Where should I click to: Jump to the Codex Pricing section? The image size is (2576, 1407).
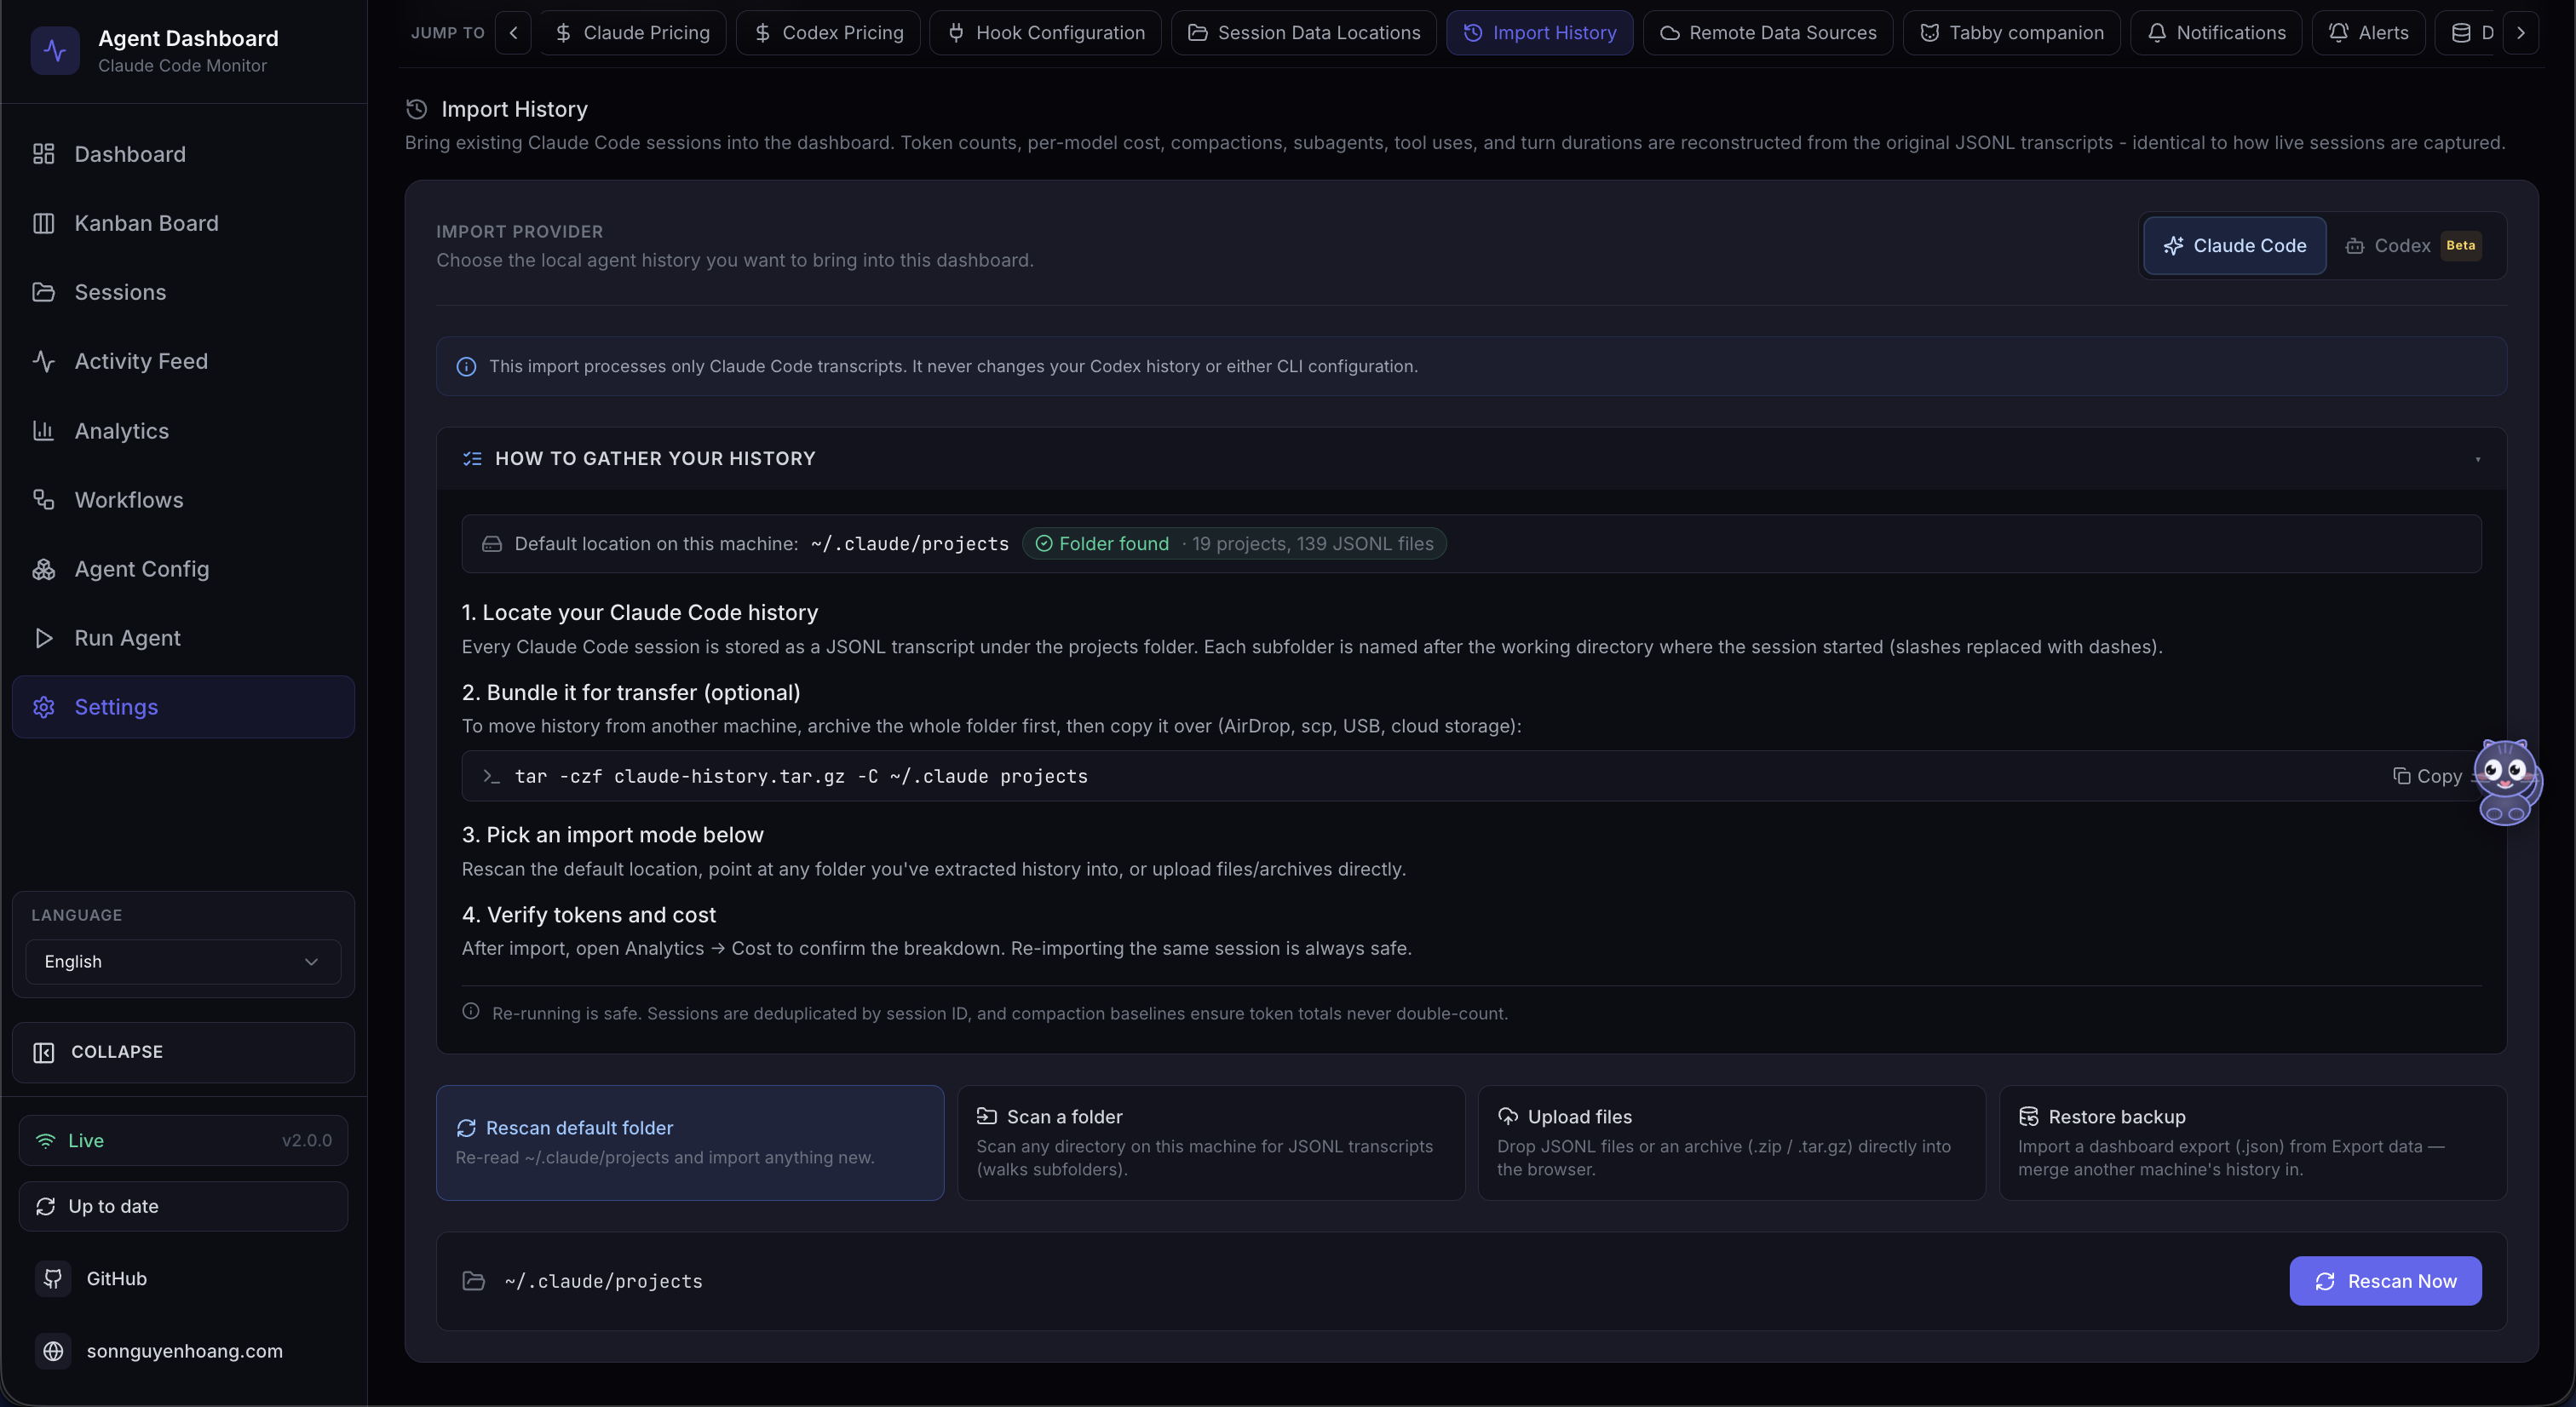point(828,33)
